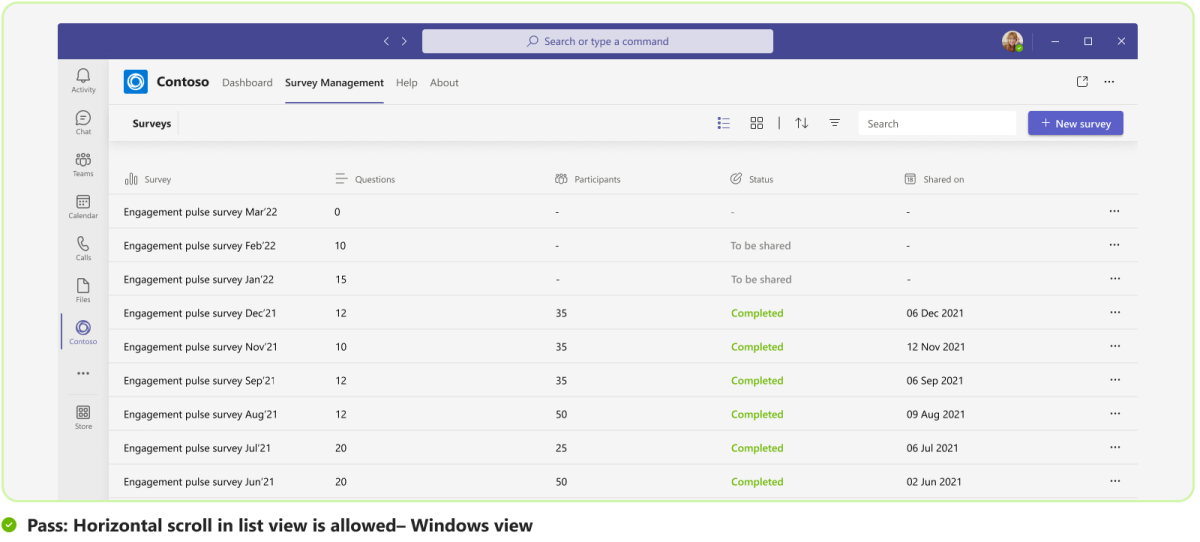Click the 02 Jun 2021 shared date

click(934, 482)
